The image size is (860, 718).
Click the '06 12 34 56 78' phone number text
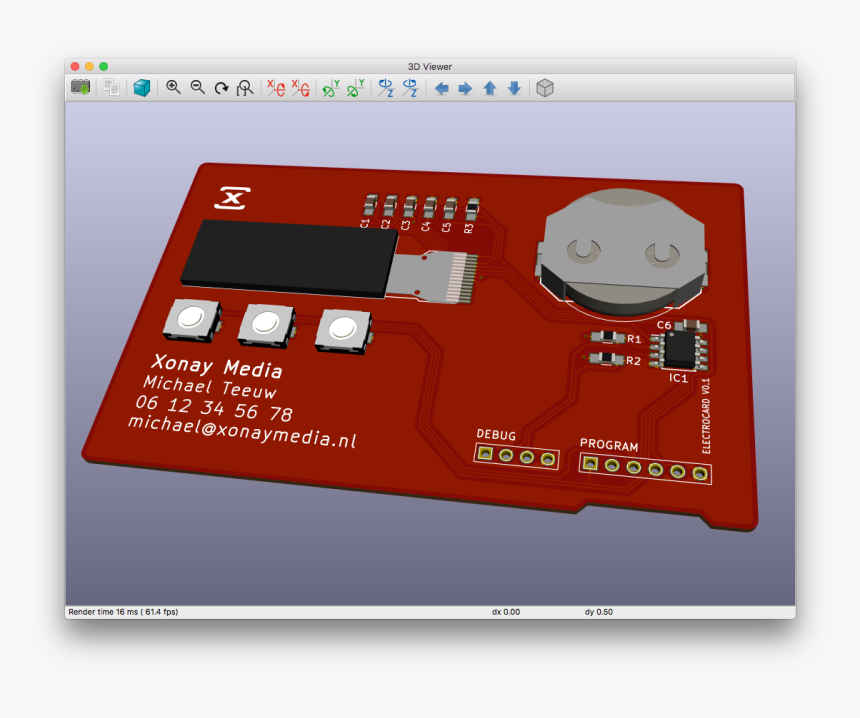214,409
